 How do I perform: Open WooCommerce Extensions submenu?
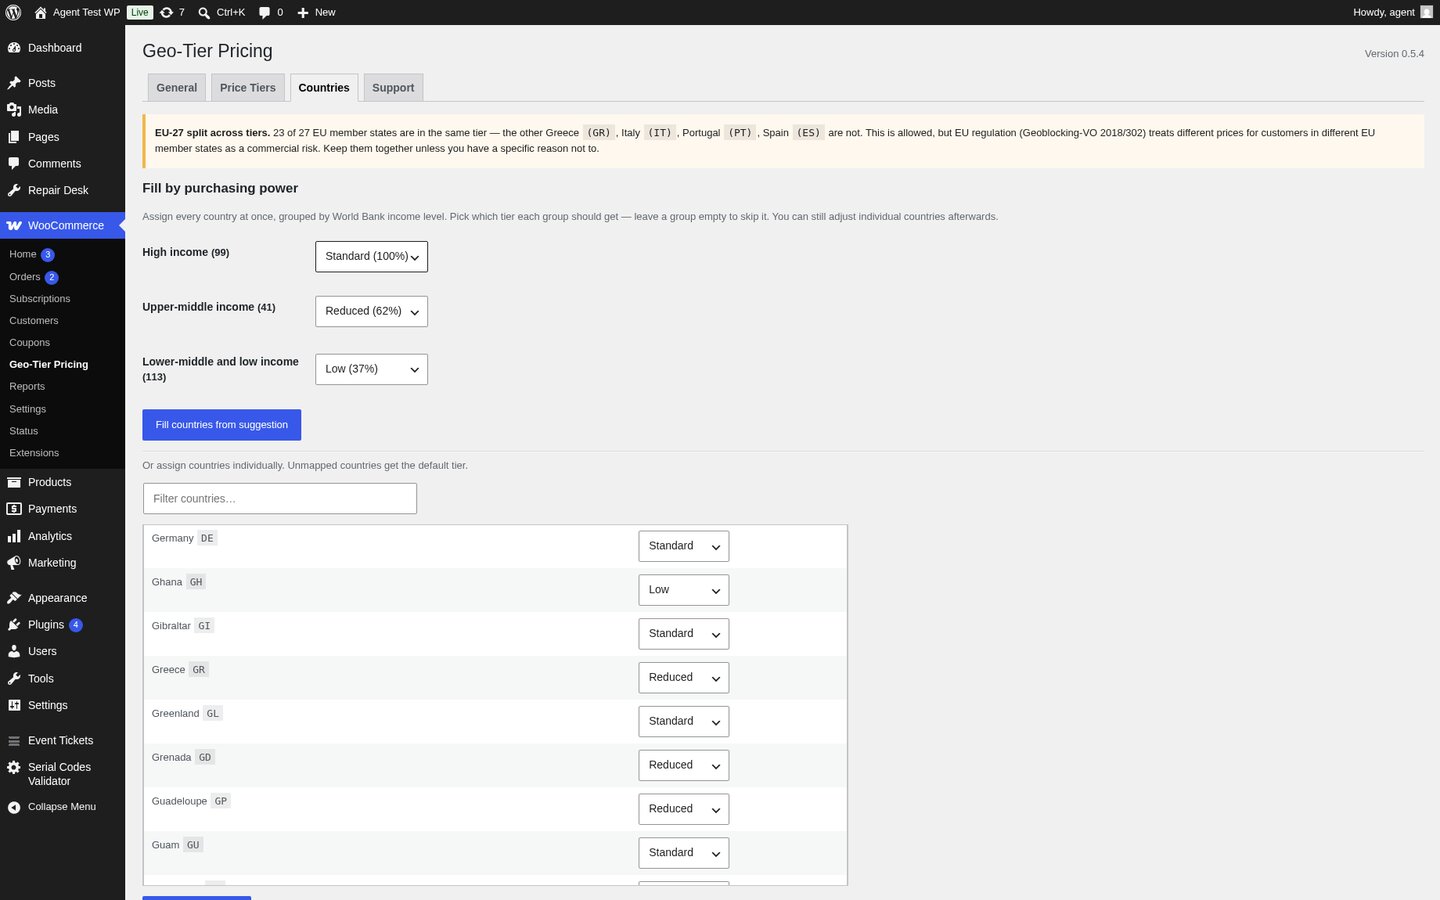[34, 453]
